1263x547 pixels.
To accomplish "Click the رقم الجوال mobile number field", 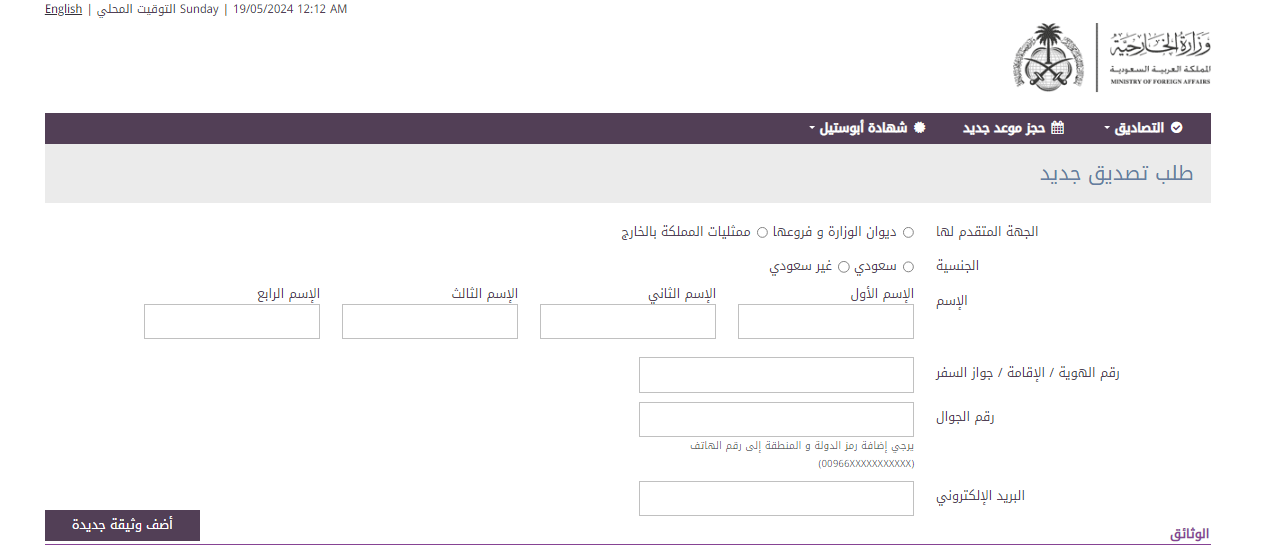I will coord(776,420).
